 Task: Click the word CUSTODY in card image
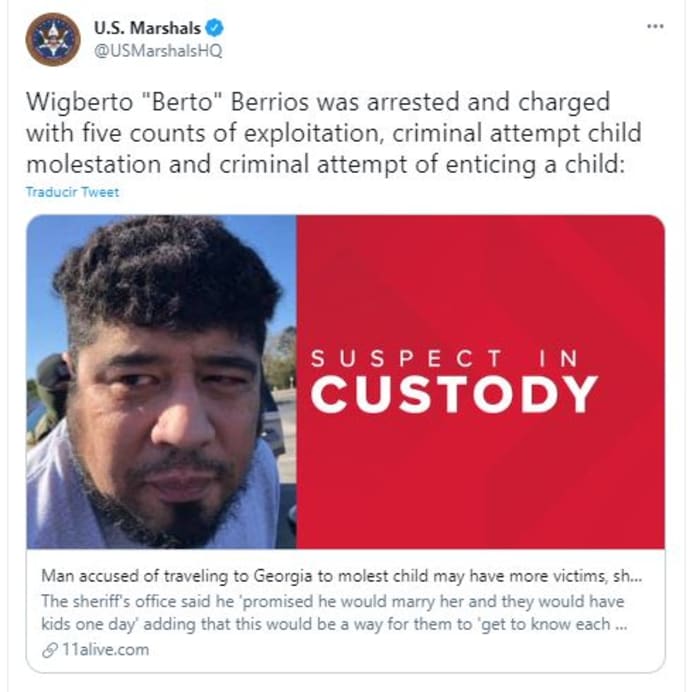point(454,395)
